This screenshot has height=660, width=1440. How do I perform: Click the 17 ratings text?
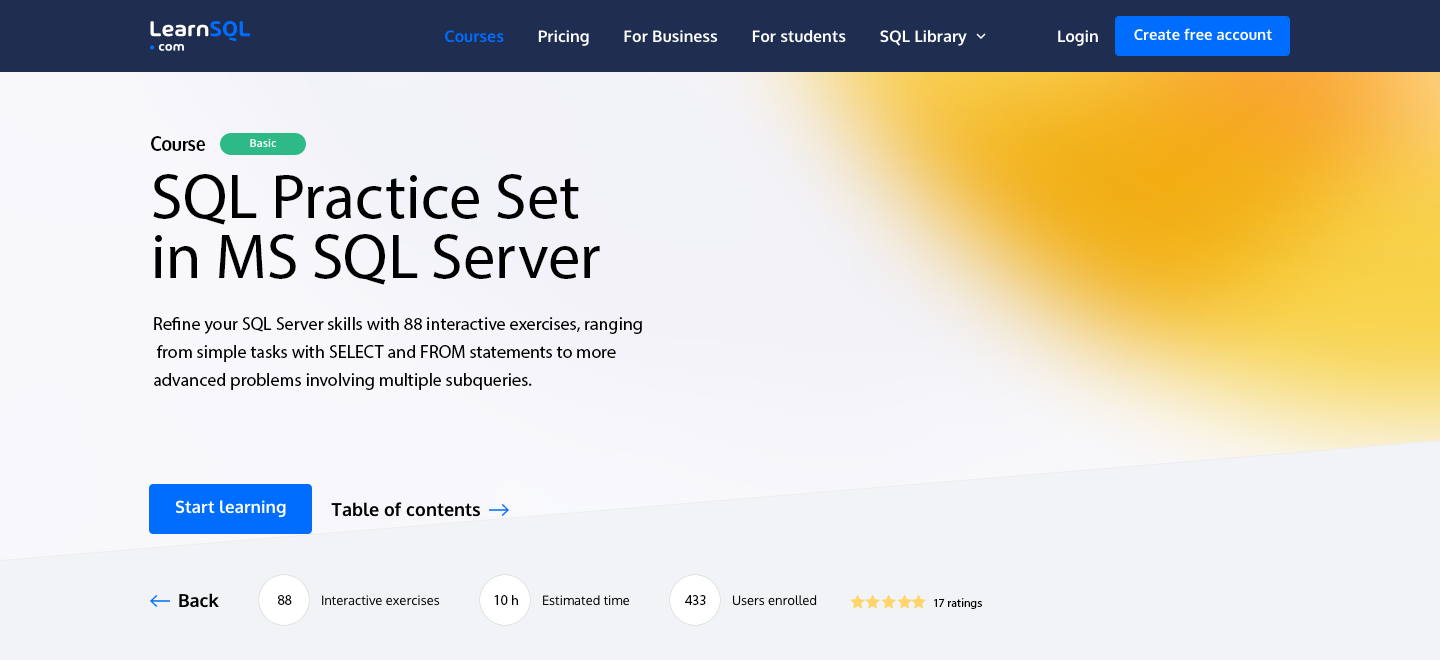click(958, 603)
